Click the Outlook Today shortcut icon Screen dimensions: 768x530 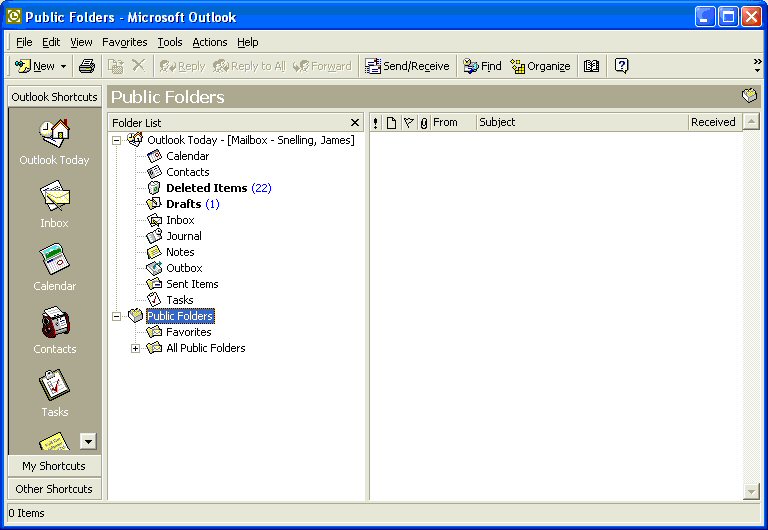54,133
